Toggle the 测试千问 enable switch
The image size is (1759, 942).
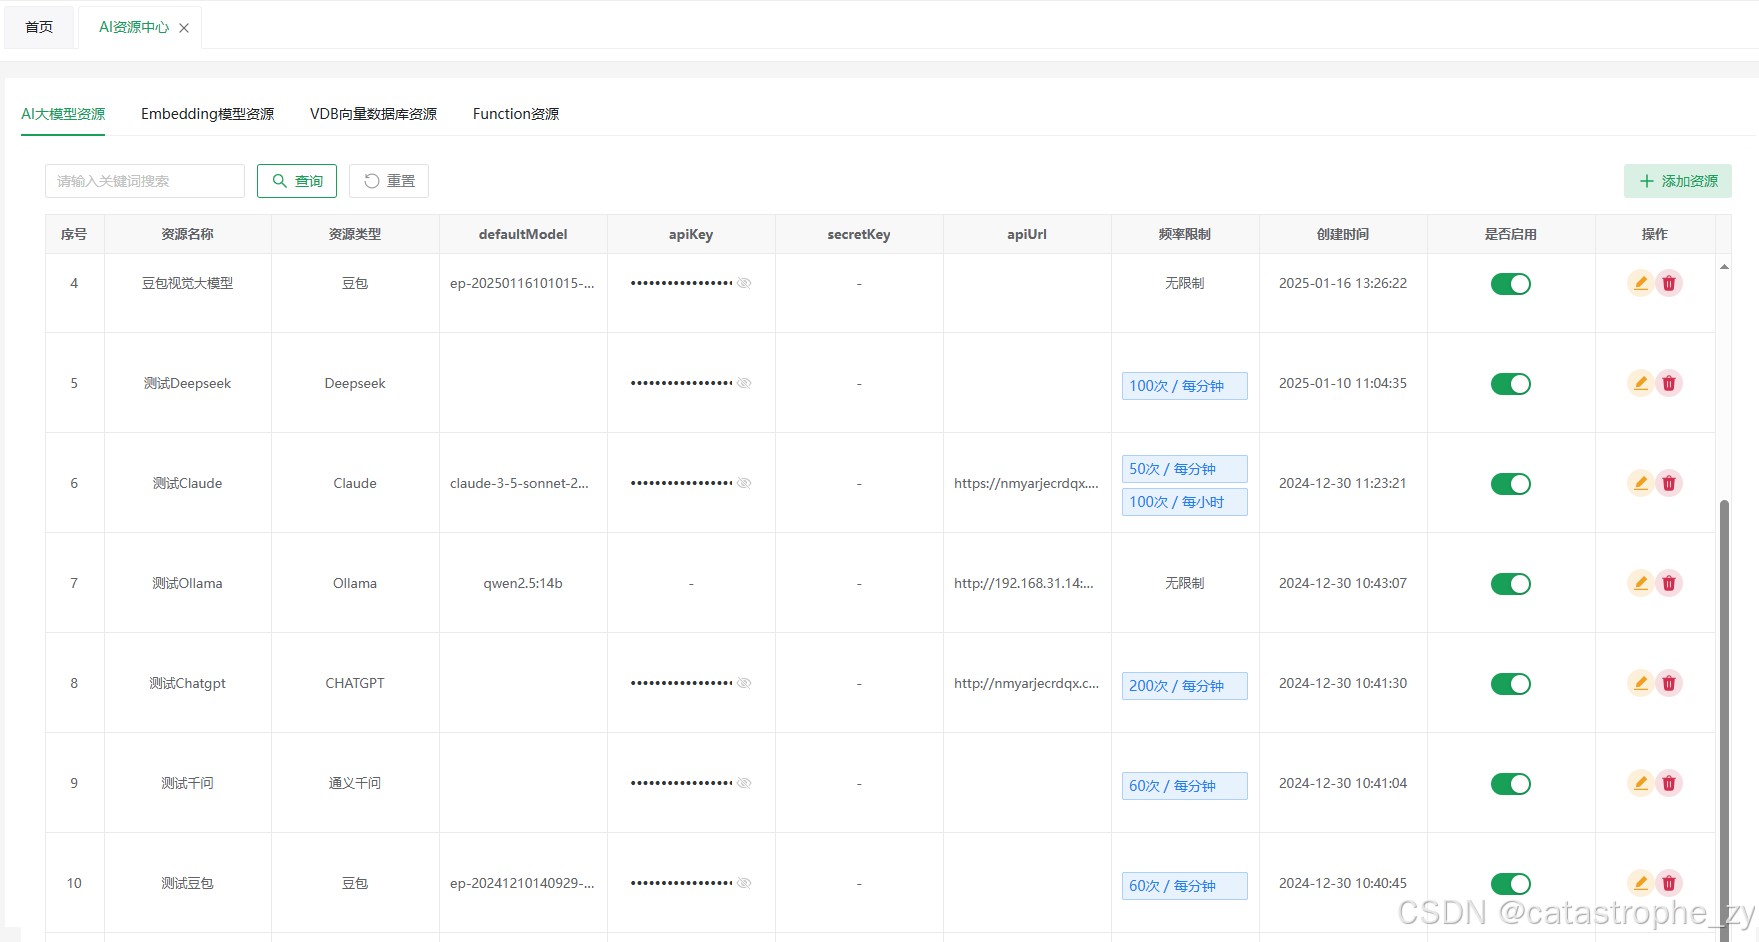click(x=1510, y=784)
